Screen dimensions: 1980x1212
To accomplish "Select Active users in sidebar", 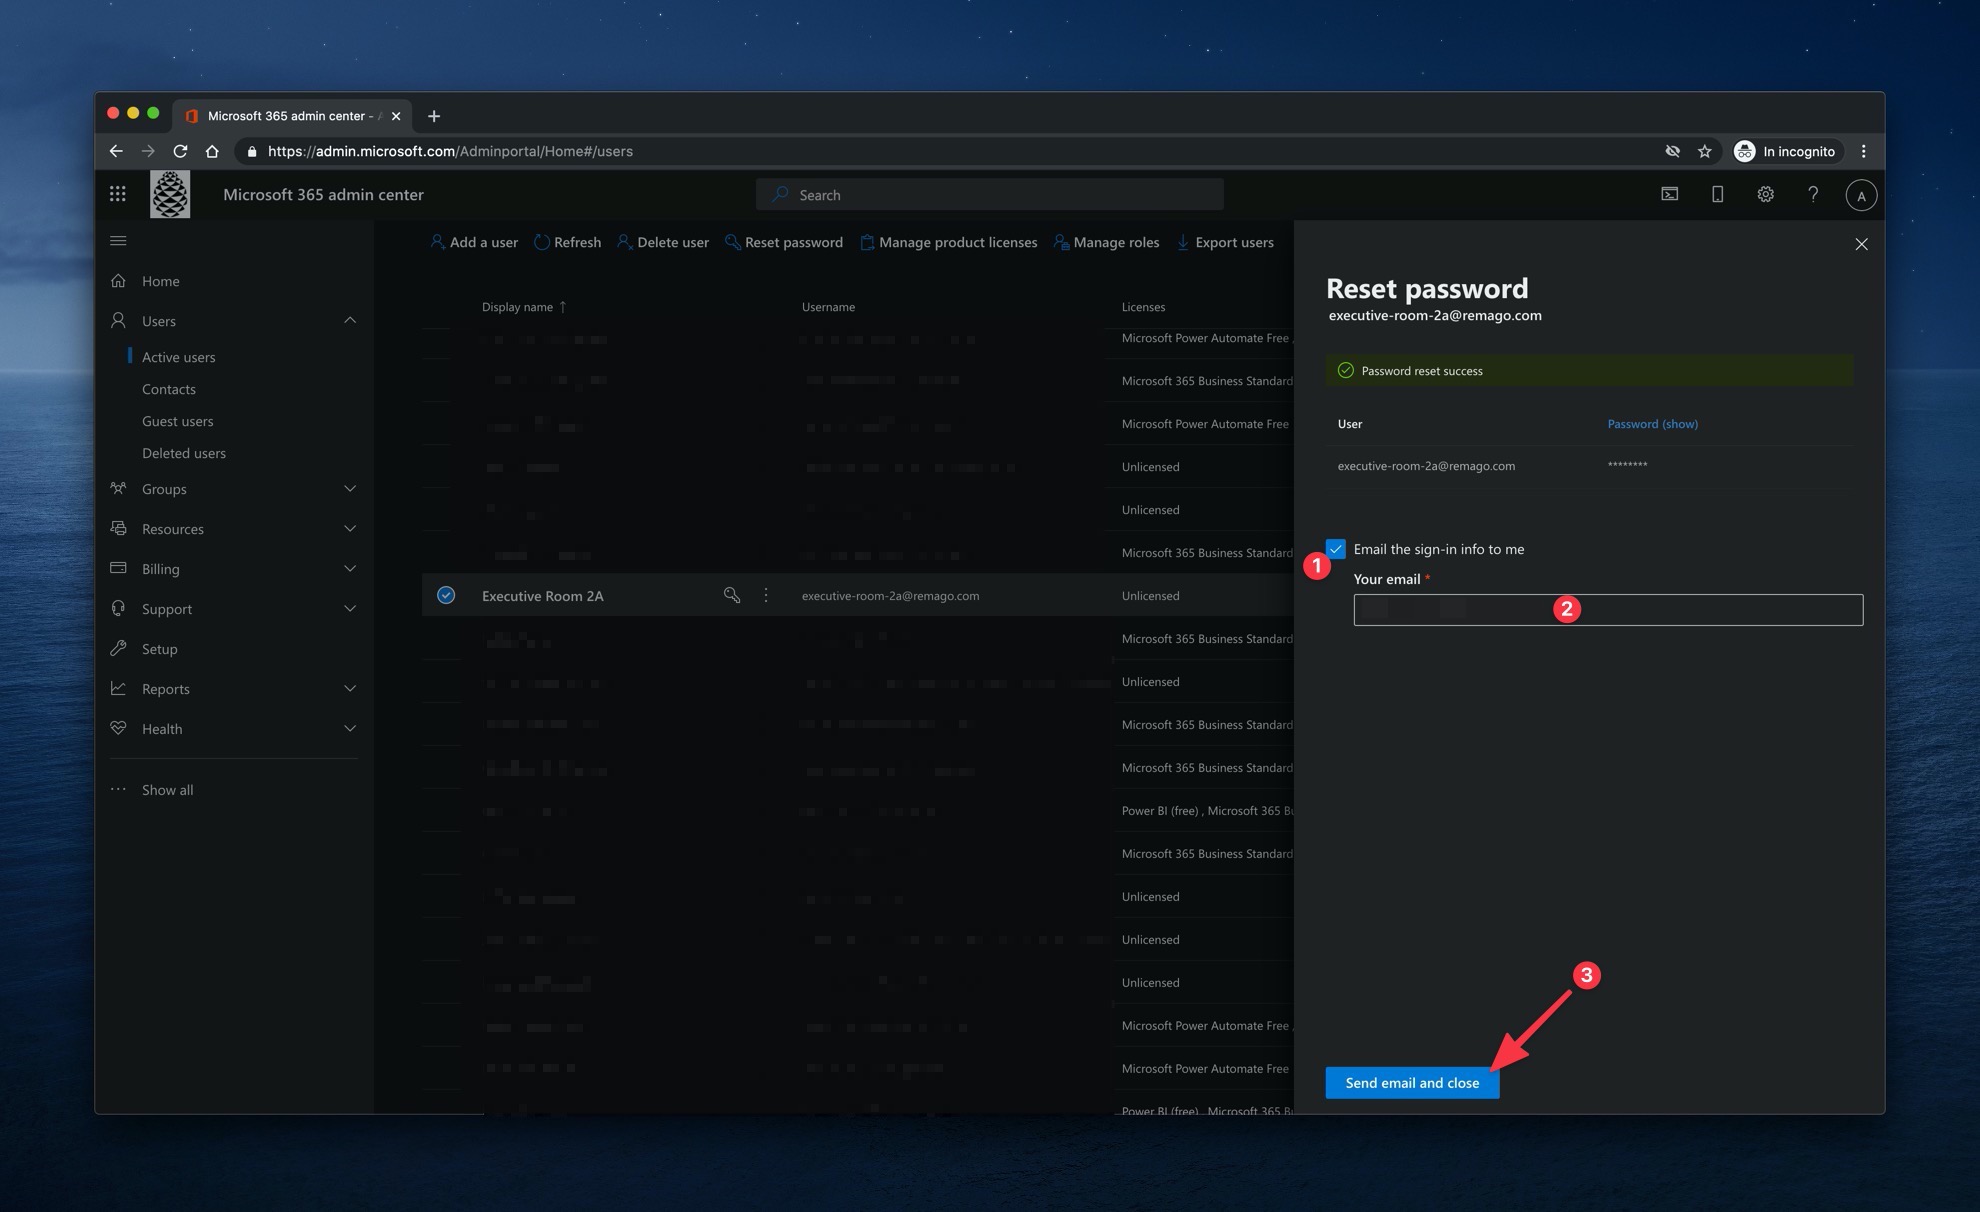I will pos(178,357).
